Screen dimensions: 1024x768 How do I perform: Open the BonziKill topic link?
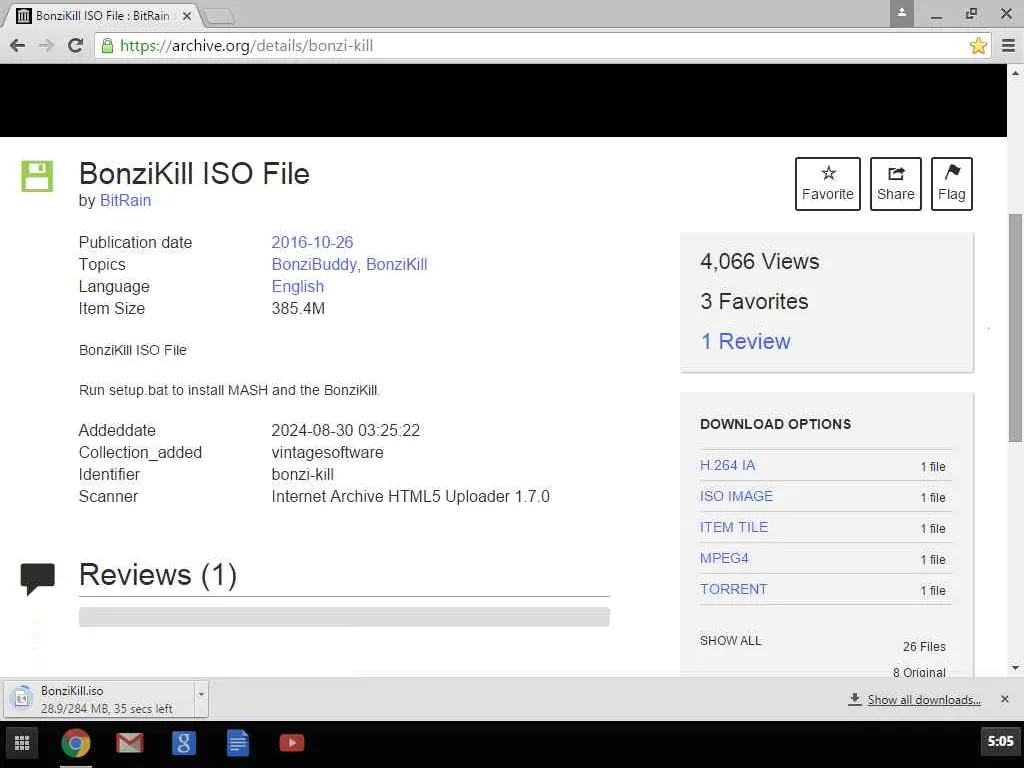coord(396,264)
